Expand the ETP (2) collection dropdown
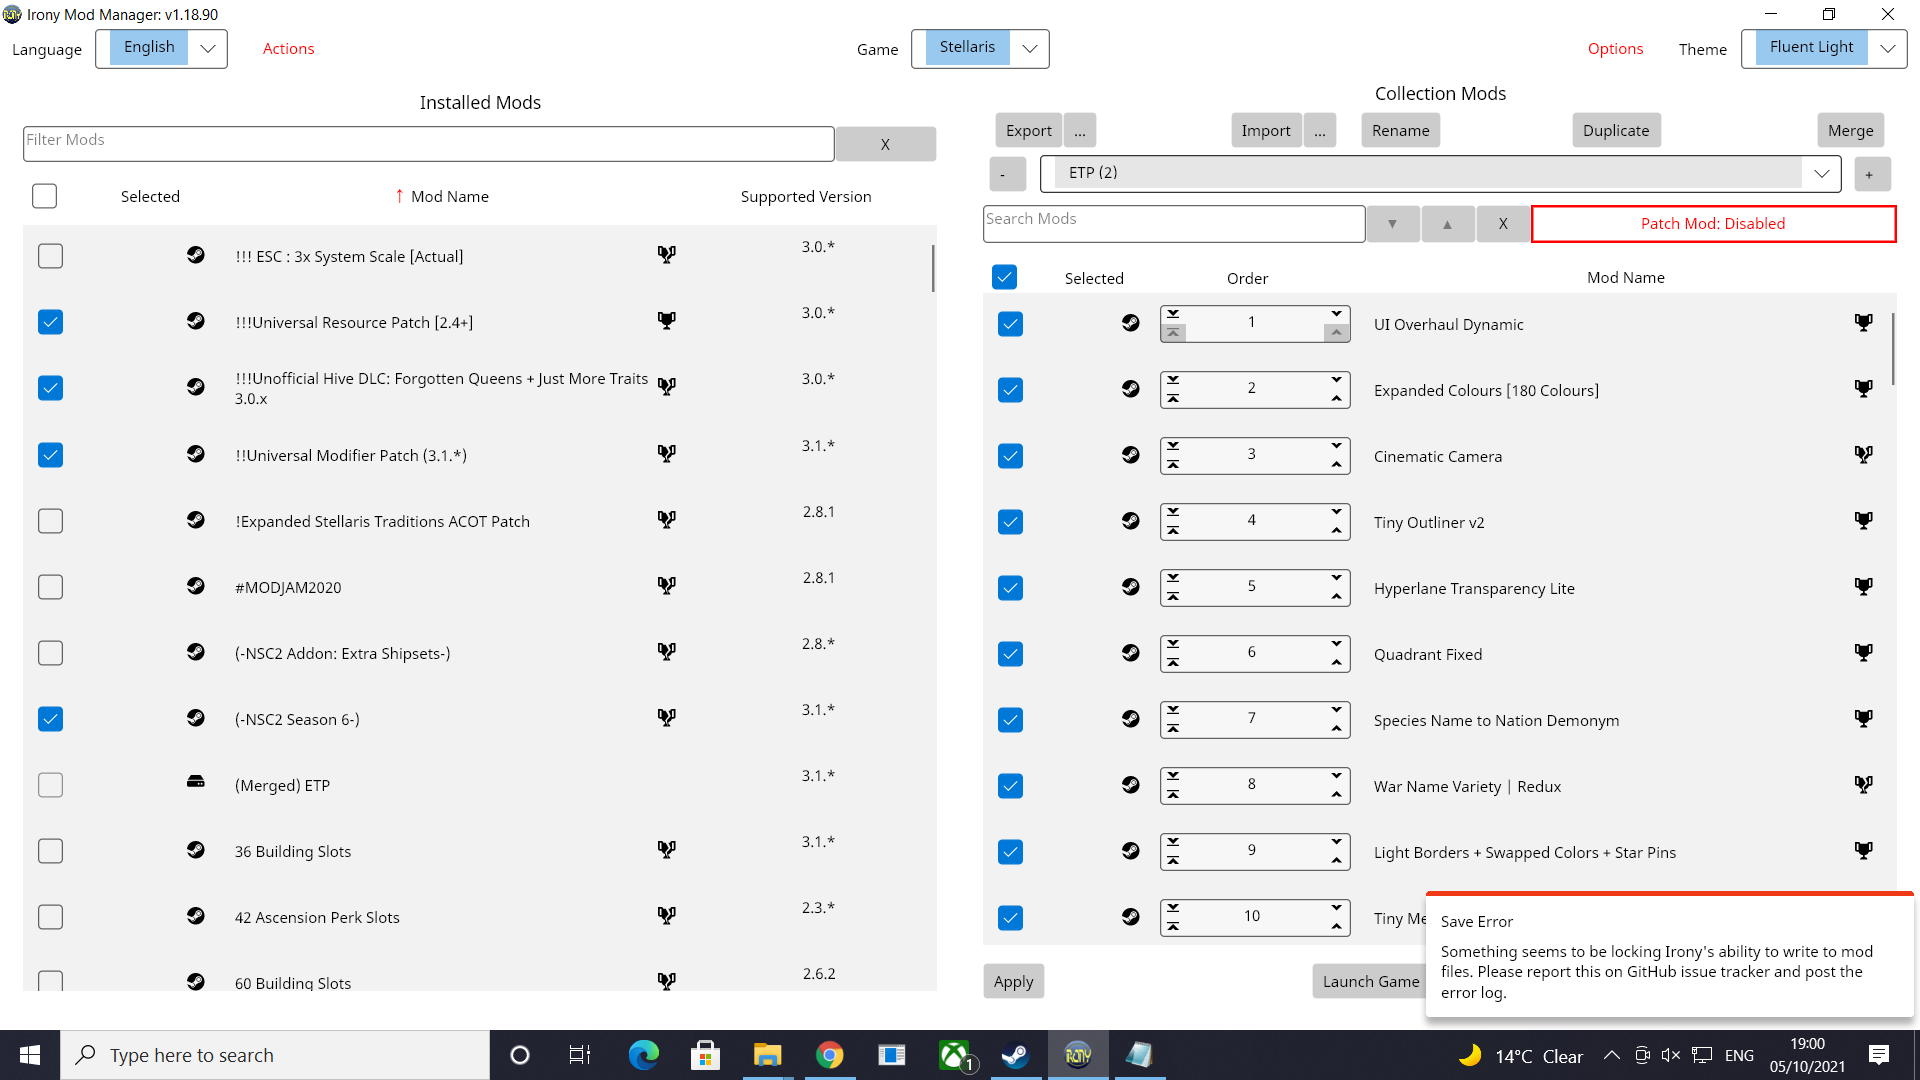1920x1080 pixels. coord(1821,173)
